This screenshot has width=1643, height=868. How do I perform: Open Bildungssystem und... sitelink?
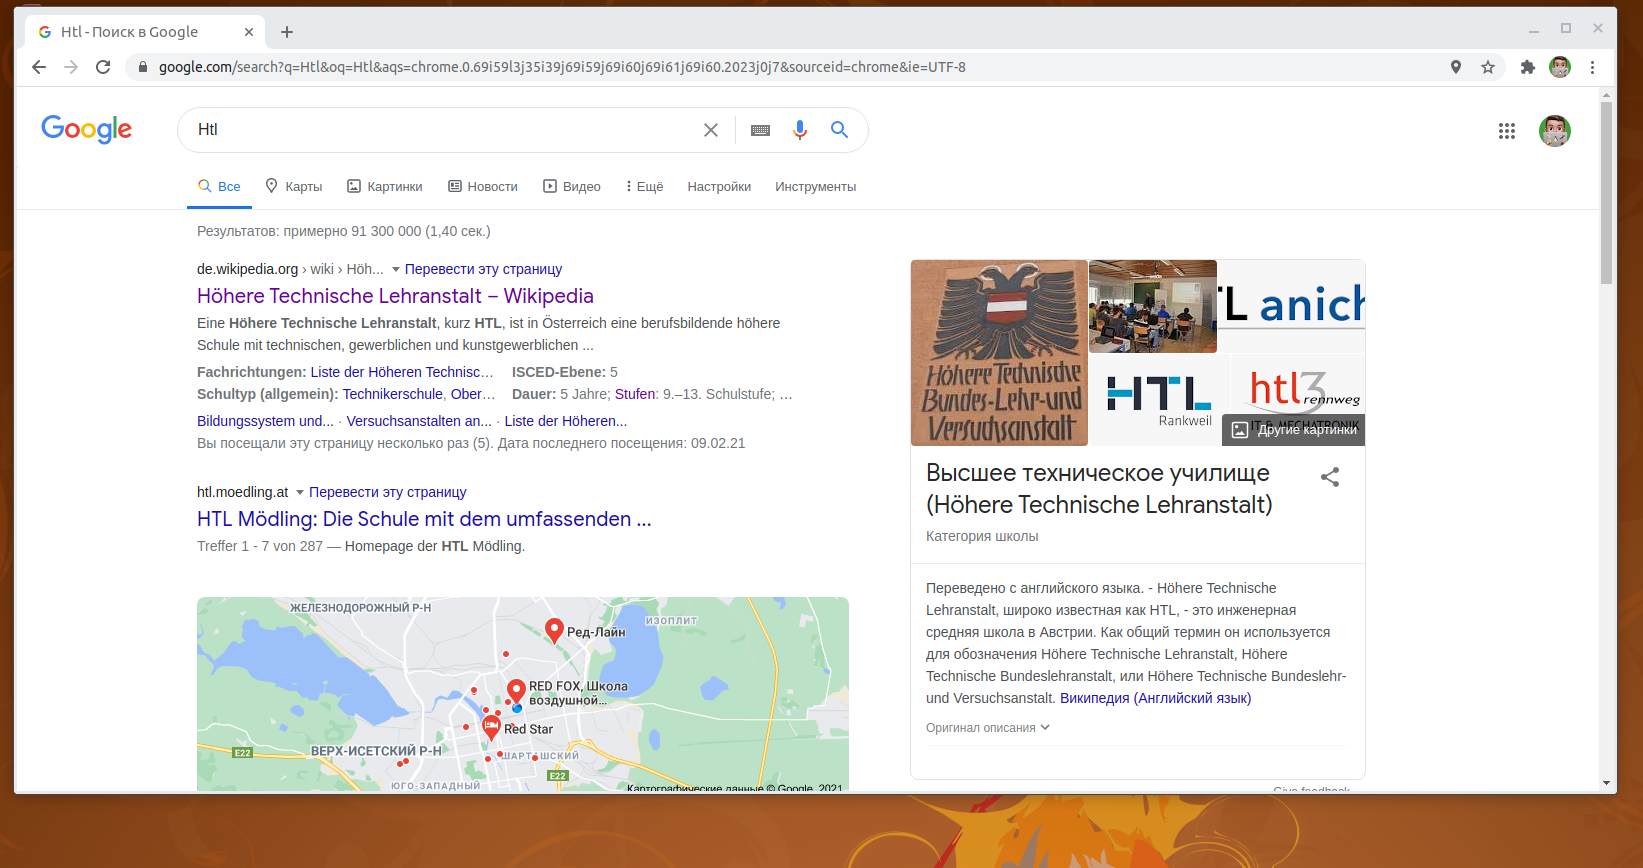tap(265, 421)
